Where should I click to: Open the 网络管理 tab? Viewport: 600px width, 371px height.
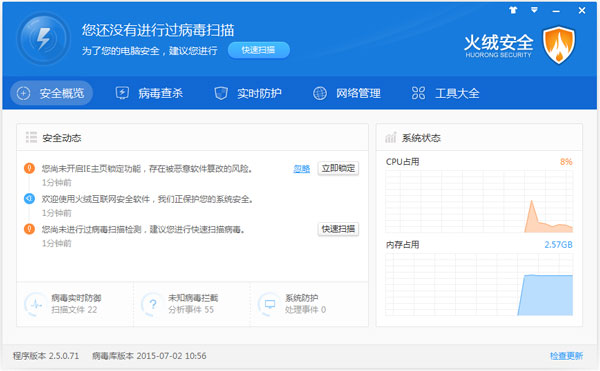347,93
